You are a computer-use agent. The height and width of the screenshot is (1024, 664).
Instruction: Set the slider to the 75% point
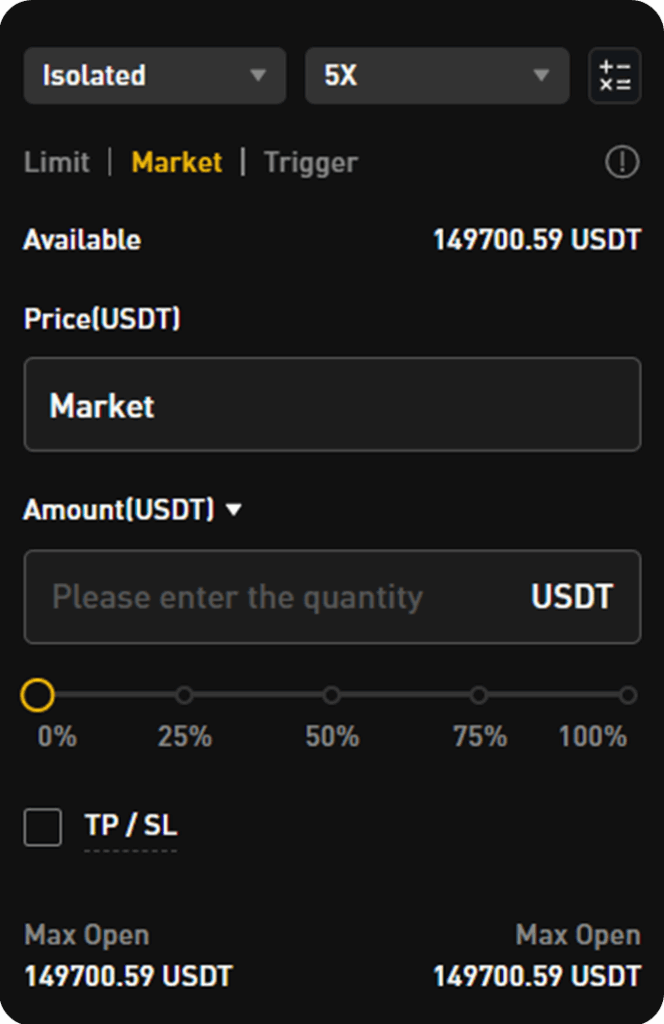(479, 695)
